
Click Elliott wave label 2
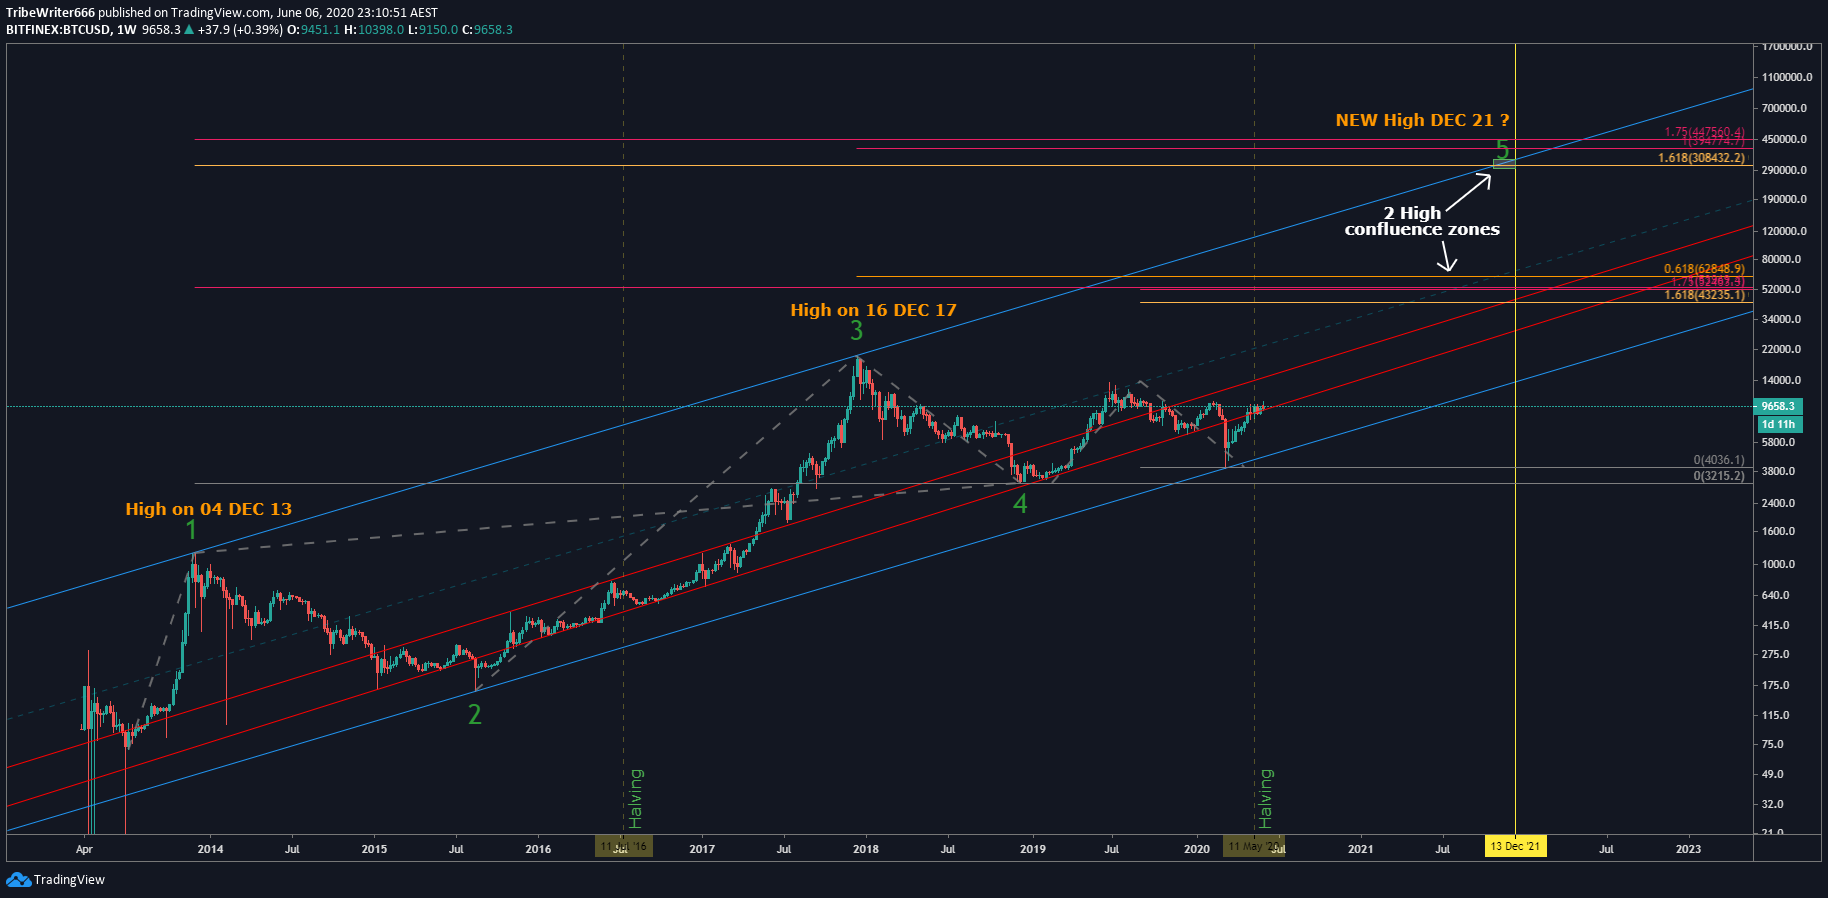click(x=475, y=714)
